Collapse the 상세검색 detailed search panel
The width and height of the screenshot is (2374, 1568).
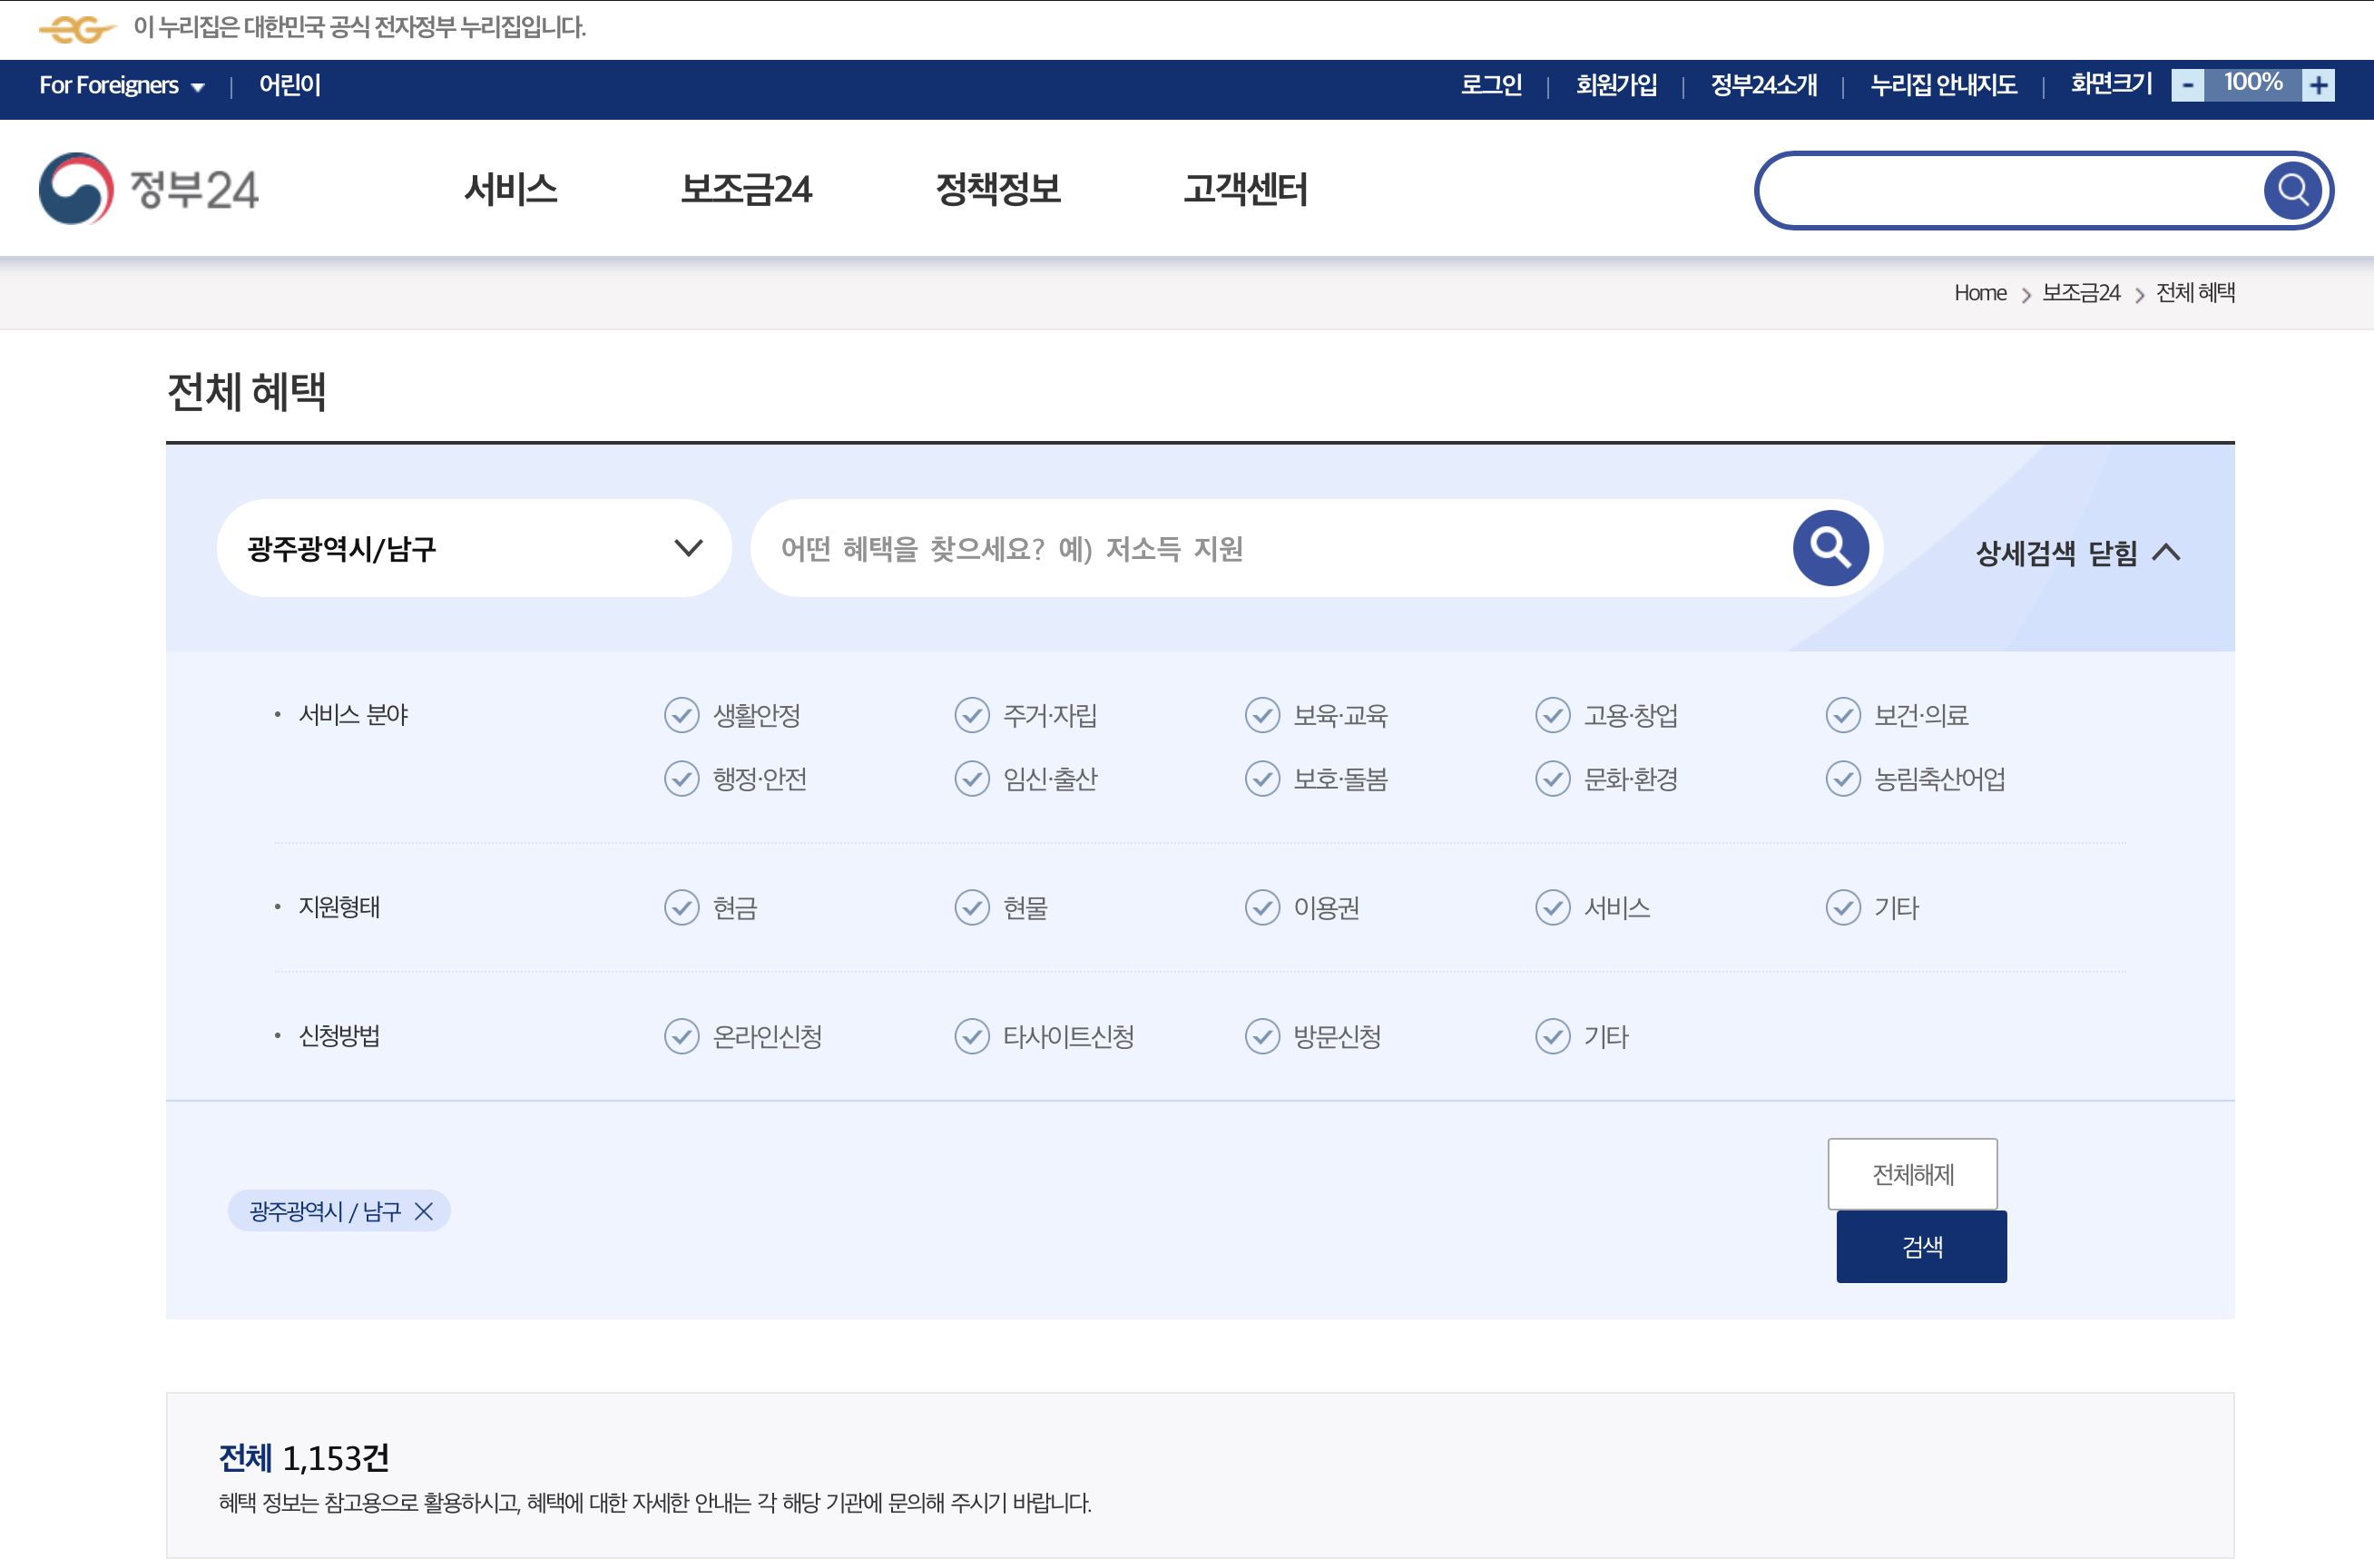2078,551
